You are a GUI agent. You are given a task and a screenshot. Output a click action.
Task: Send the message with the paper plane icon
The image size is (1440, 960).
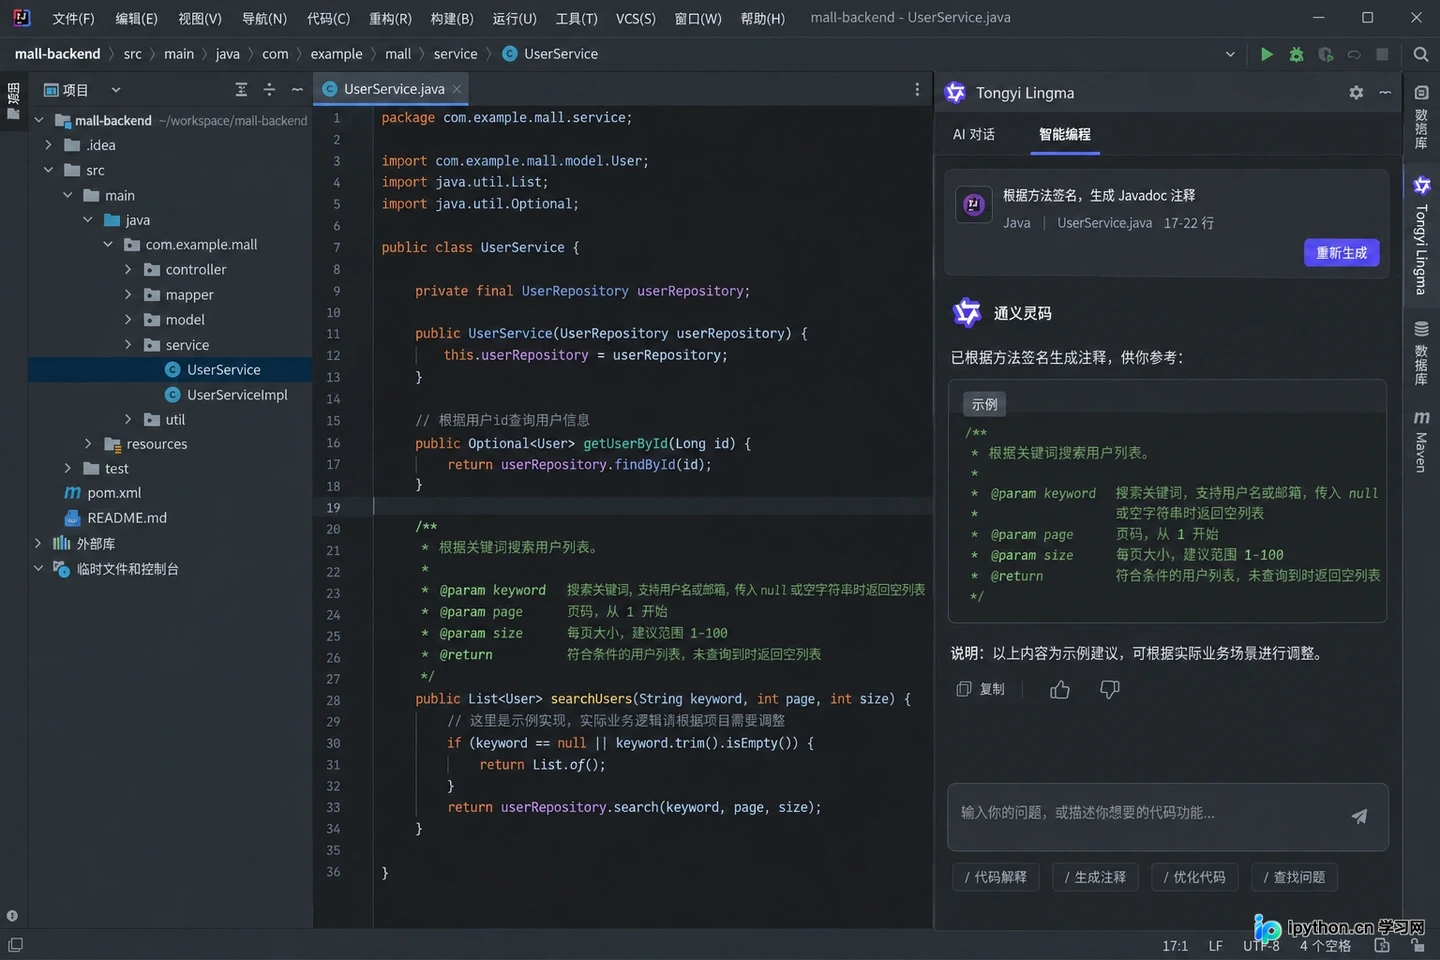(1359, 816)
